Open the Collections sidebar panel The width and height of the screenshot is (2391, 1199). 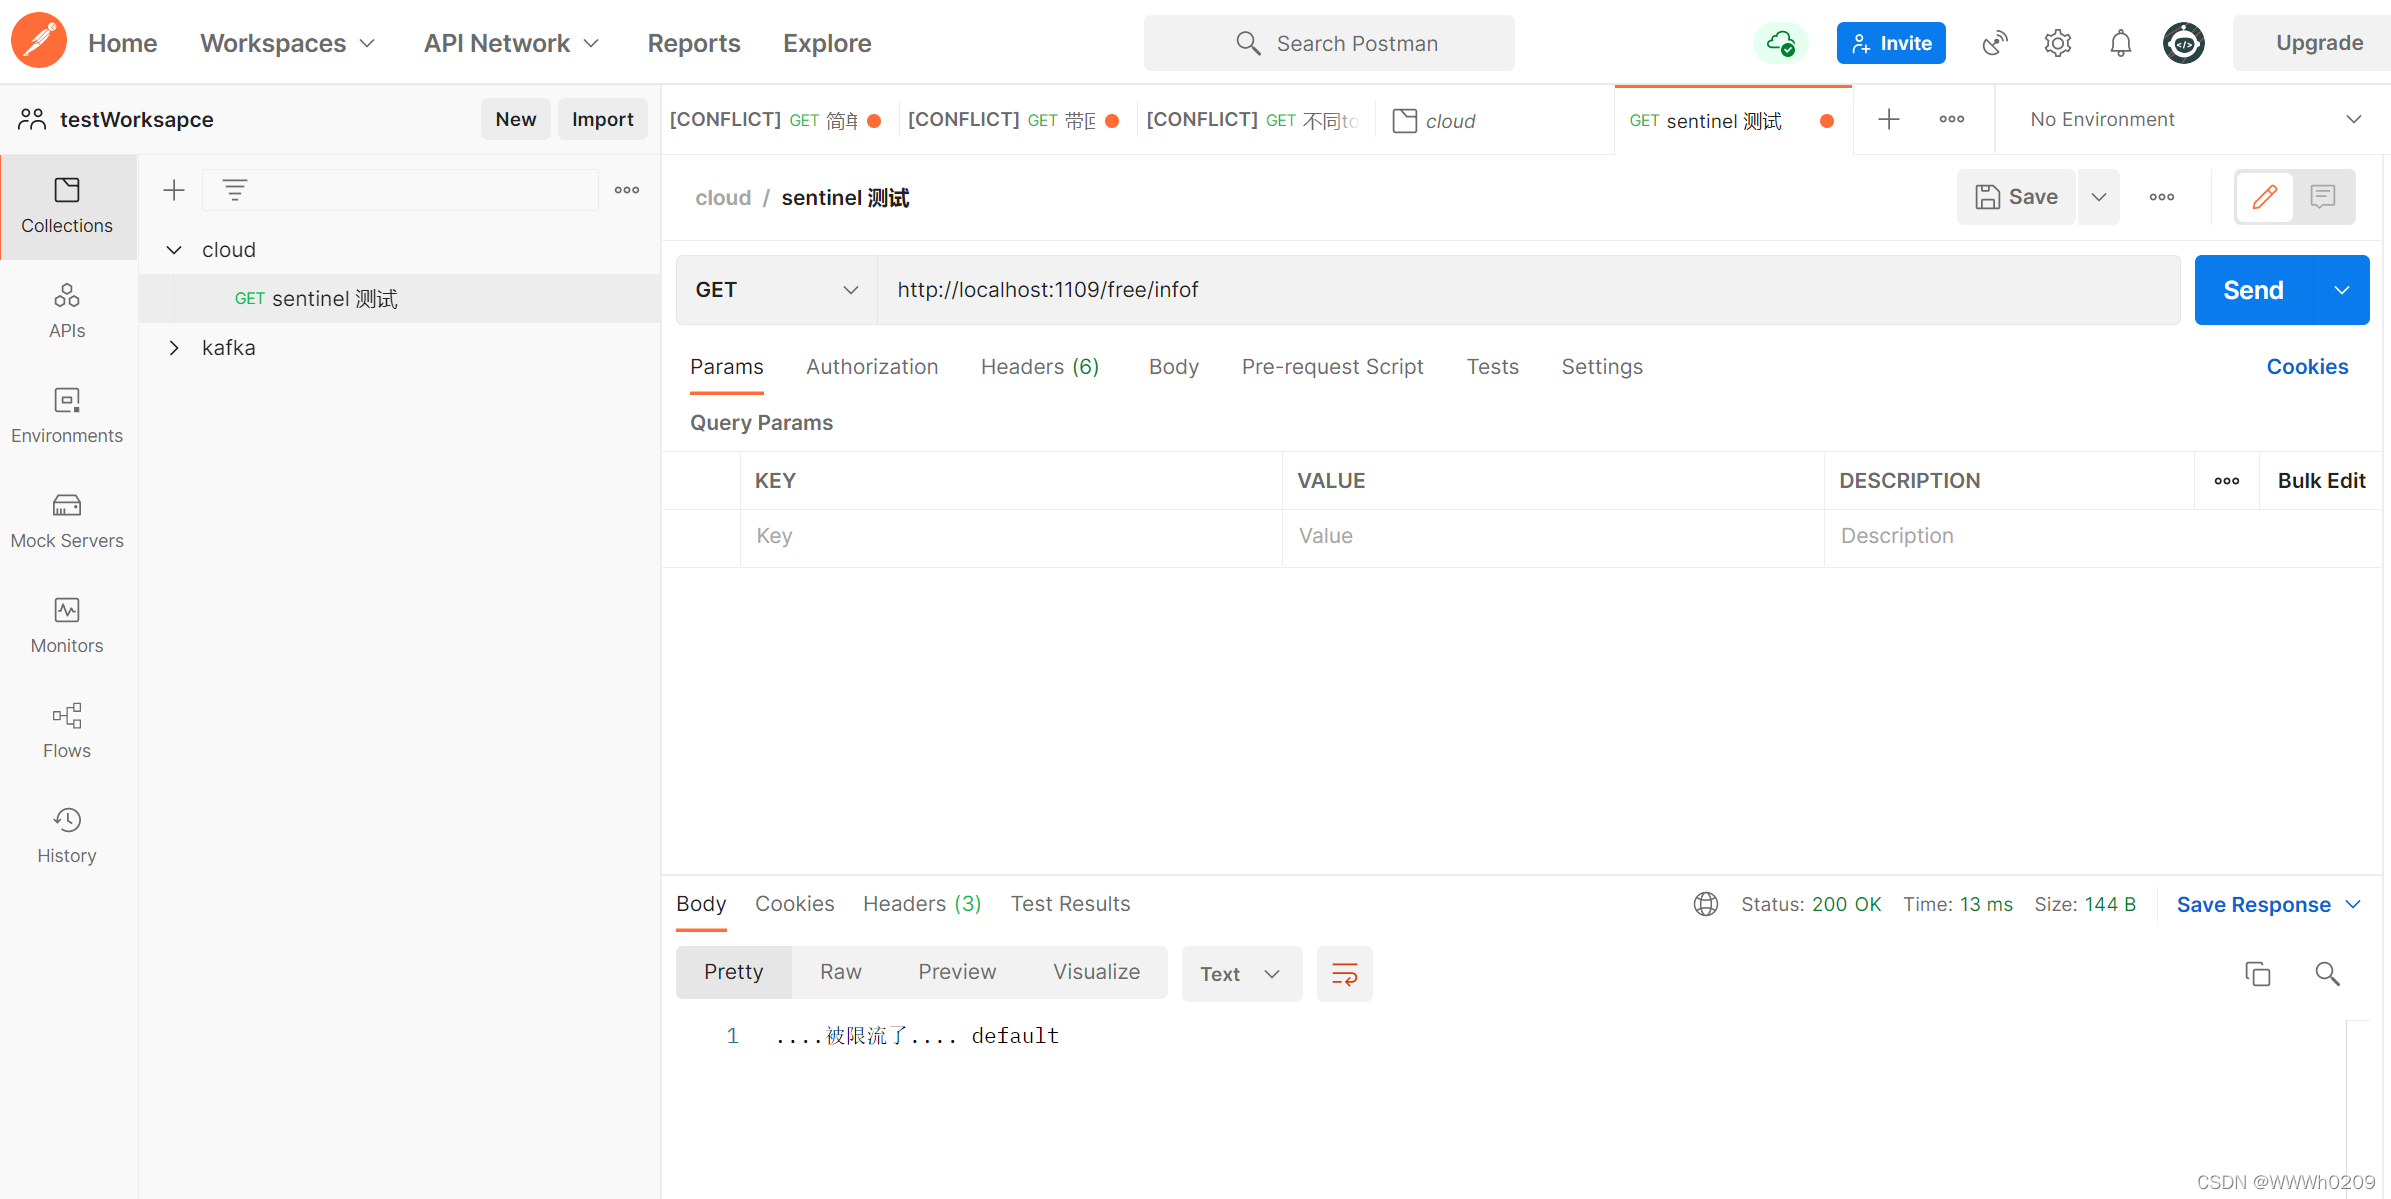(67, 207)
